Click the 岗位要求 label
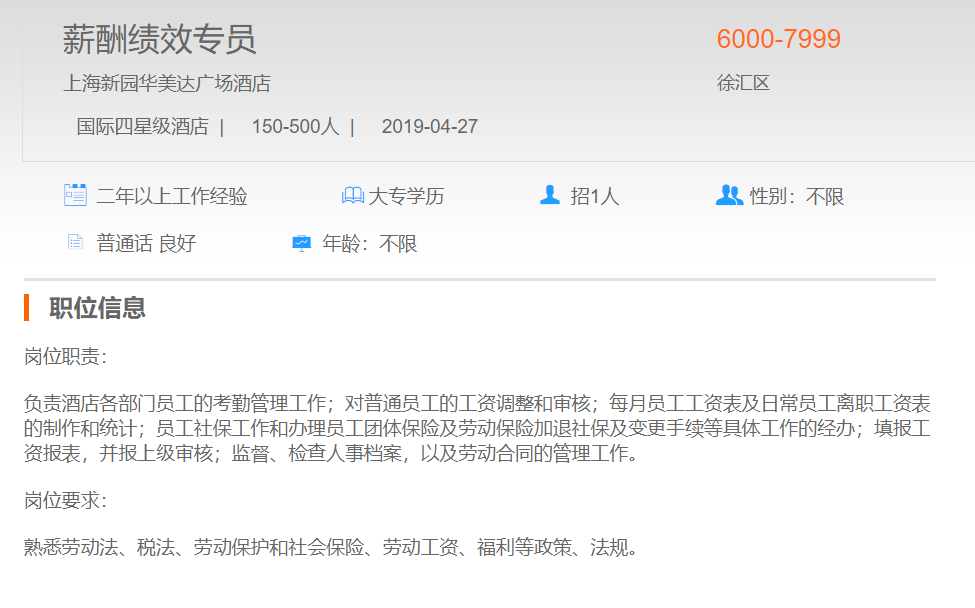 pos(65,500)
